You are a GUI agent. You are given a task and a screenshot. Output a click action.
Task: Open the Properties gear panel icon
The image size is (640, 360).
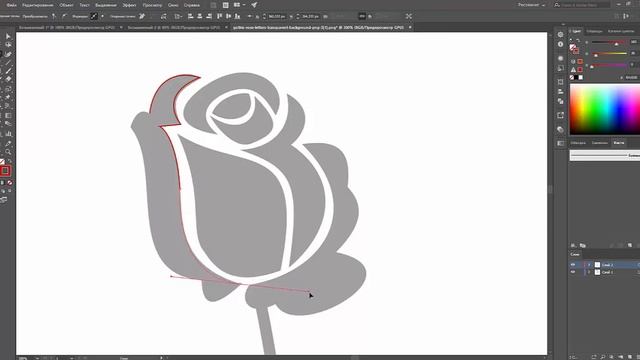(560, 35)
